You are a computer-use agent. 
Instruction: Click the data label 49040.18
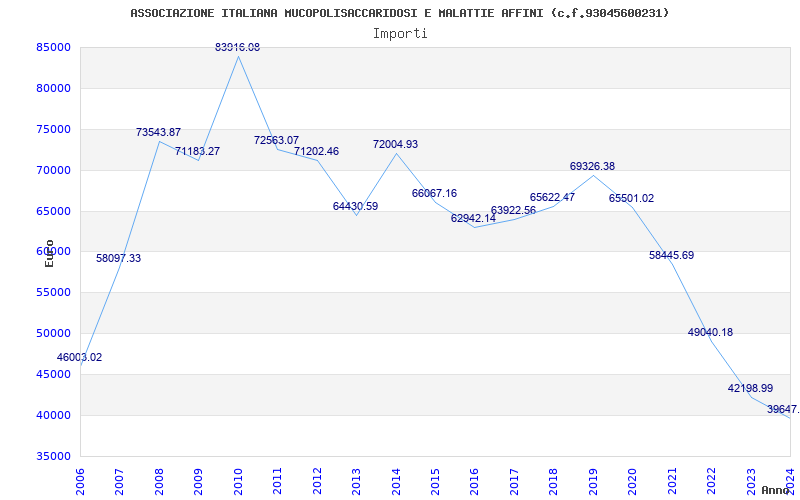(710, 332)
